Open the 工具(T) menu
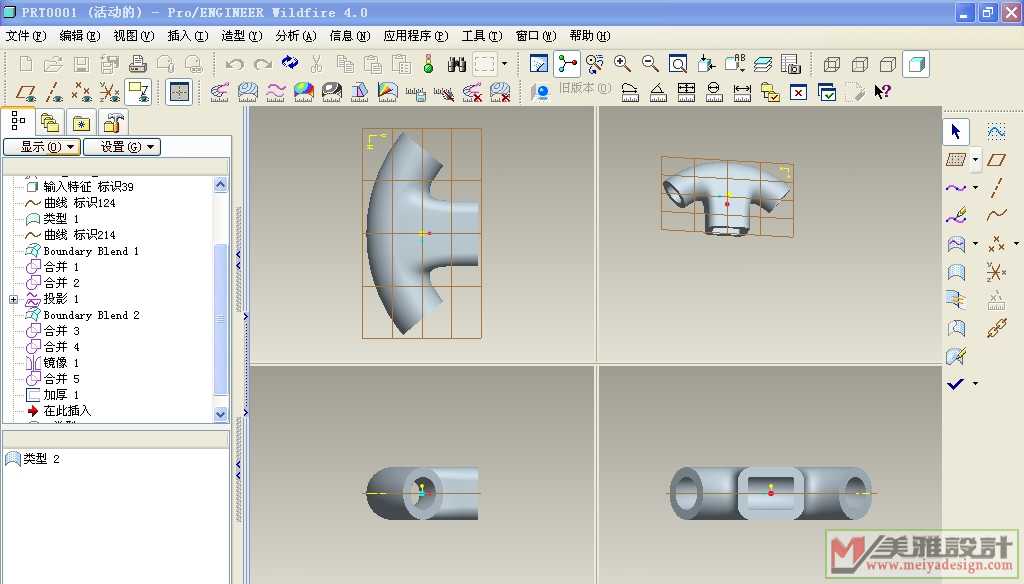Image resolution: width=1024 pixels, height=584 pixels. (482, 36)
